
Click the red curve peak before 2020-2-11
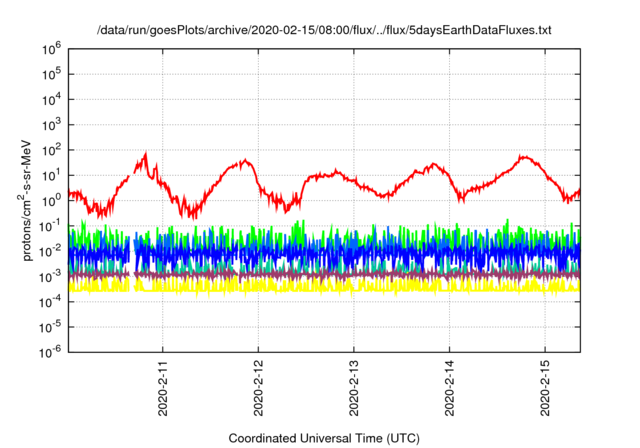(x=146, y=155)
